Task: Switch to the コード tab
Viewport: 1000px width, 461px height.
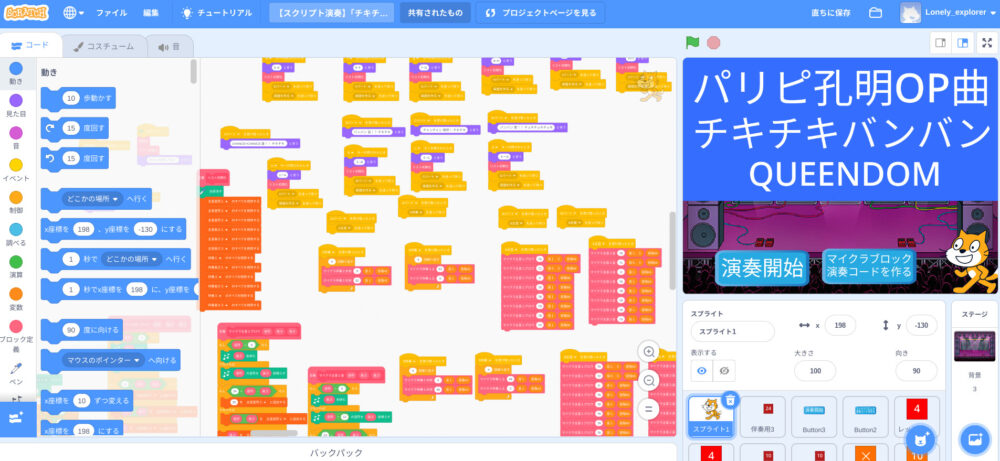Action: pos(31,45)
